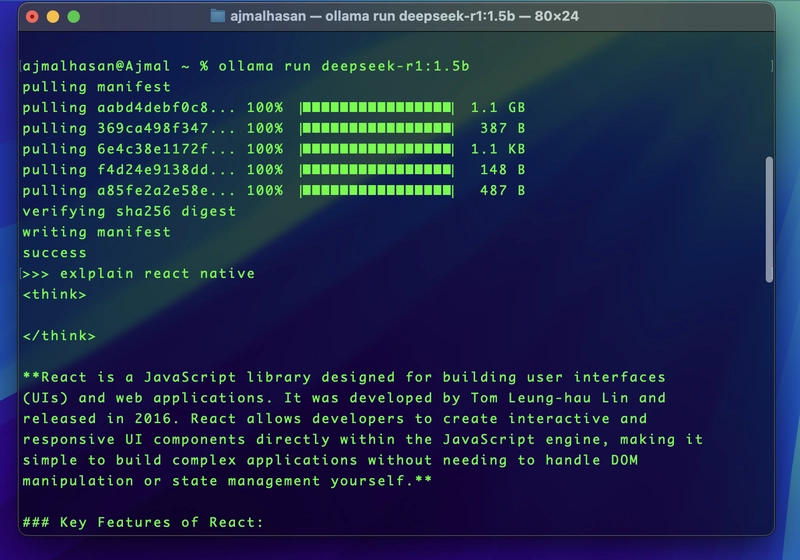Click the yellow minimize window button
Screen dimensions: 800x560
click(x=53, y=17)
